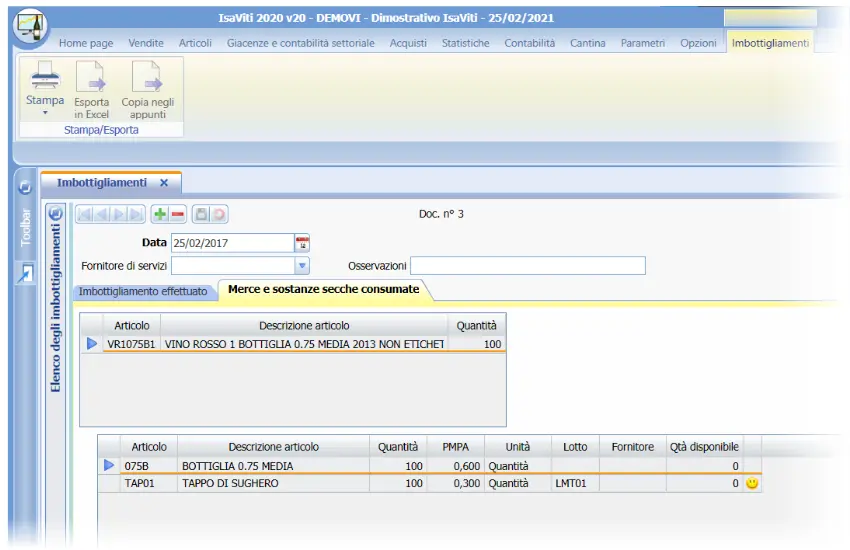
Task: Click the Data date field
Action: point(233,243)
